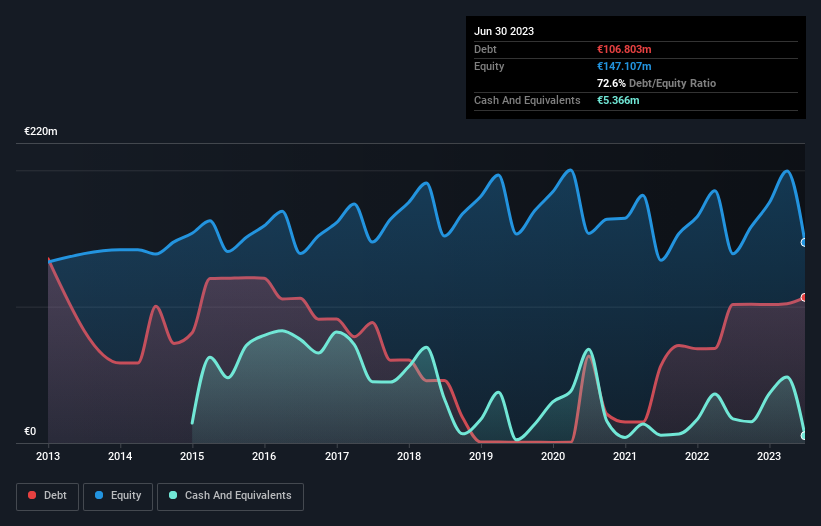Click the €0 y-axis label

click(30, 431)
